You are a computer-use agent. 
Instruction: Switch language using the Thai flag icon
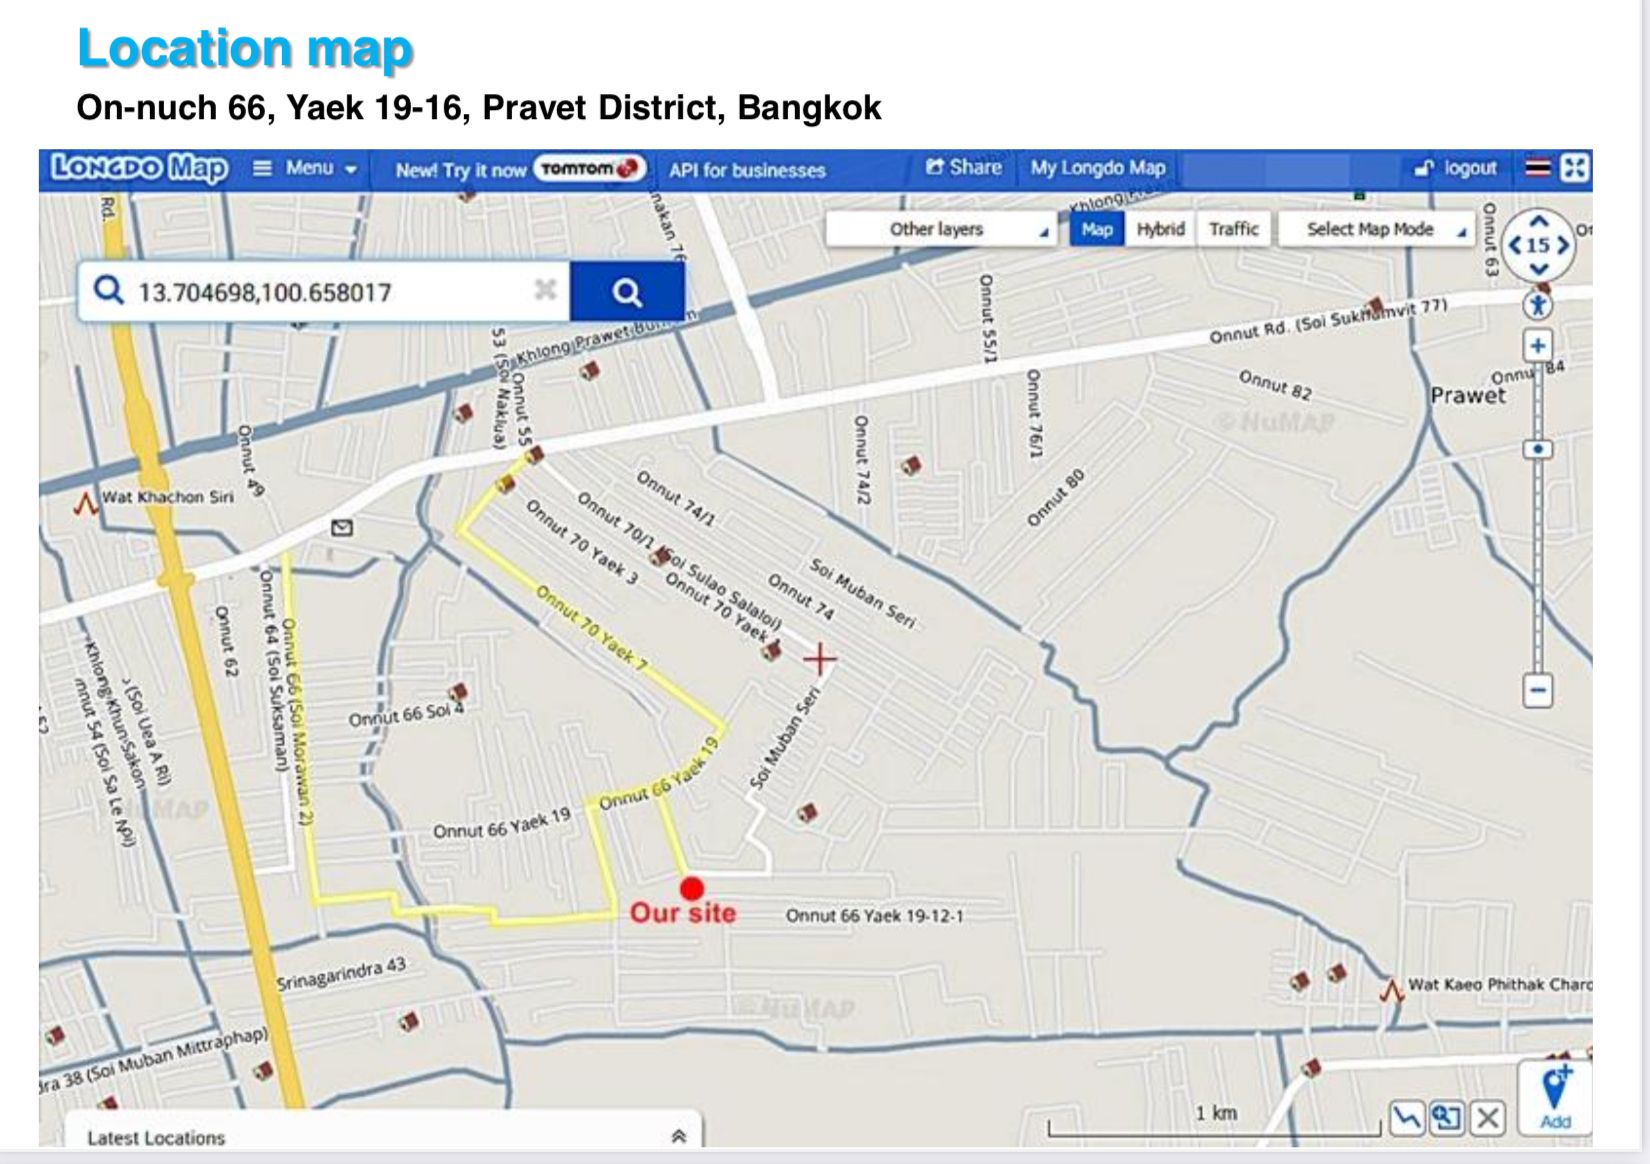1537,168
